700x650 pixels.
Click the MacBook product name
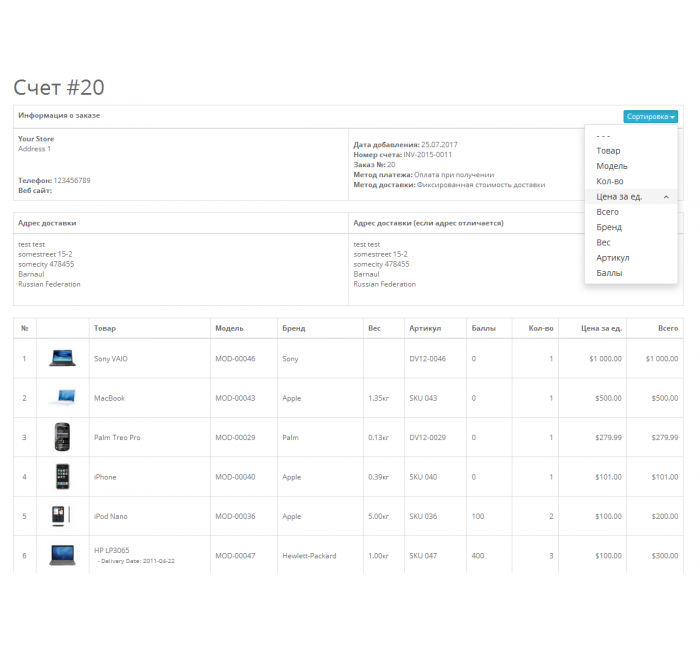(x=109, y=398)
